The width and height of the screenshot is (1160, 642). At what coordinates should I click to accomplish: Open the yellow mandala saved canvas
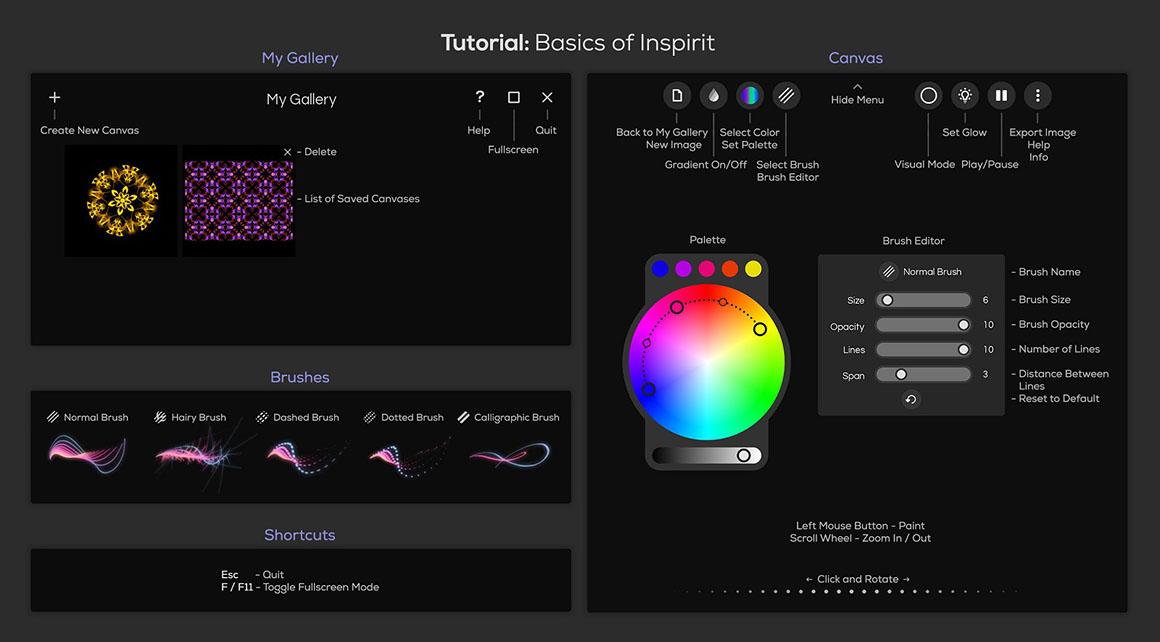tap(121, 201)
